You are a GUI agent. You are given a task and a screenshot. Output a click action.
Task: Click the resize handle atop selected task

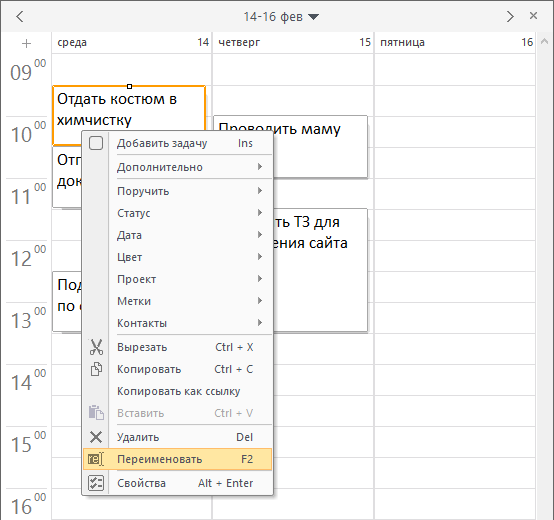coord(129,86)
